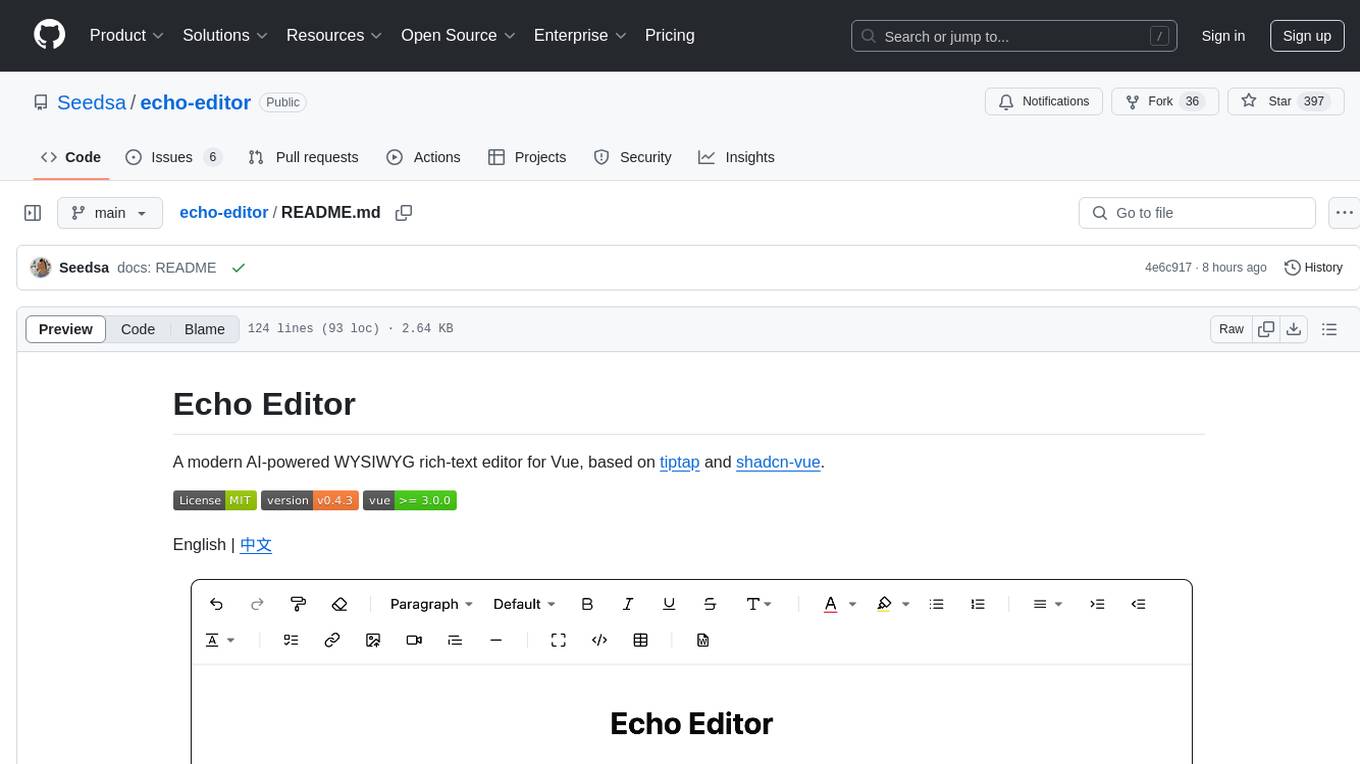Open the README outline icon
1360x764 pixels.
click(x=1329, y=329)
